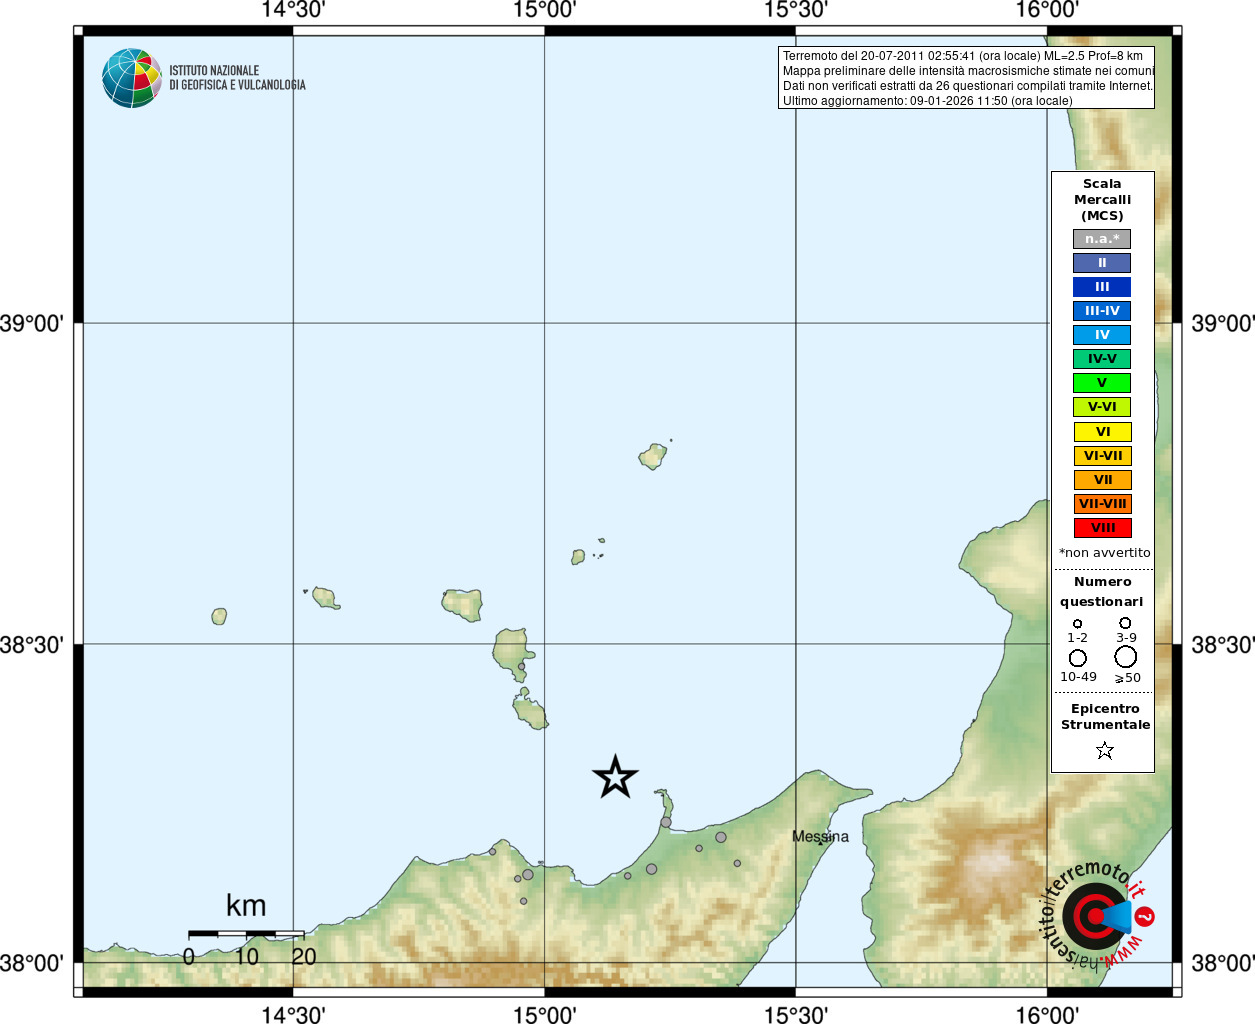Select the 3-9 questionnaires circle symbol

(x=1125, y=623)
